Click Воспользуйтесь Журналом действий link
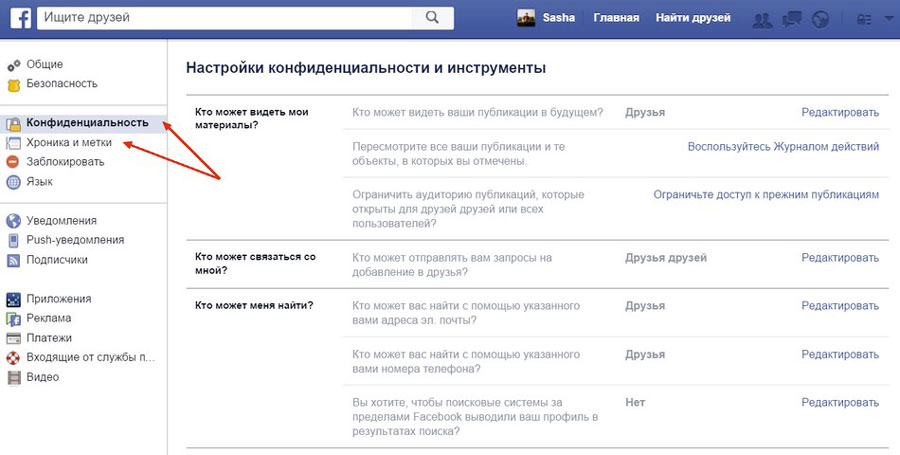Viewport: 900px width, 455px height. pyautogui.click(x=783, y=147)
